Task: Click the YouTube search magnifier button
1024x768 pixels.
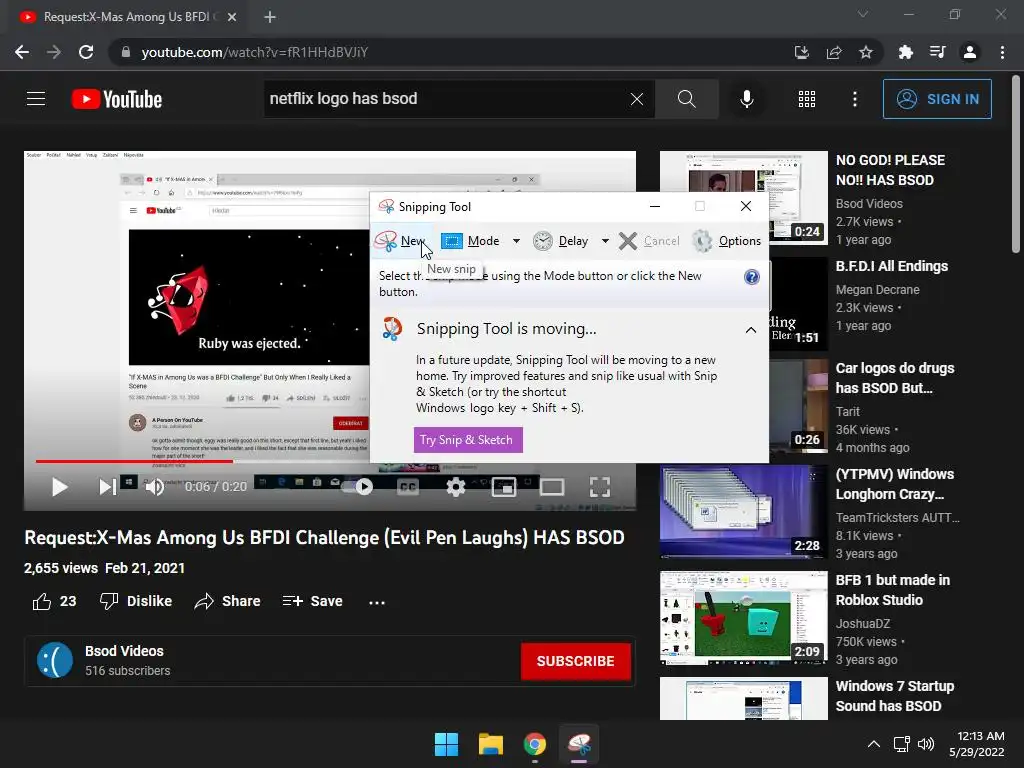Action: 686,99
